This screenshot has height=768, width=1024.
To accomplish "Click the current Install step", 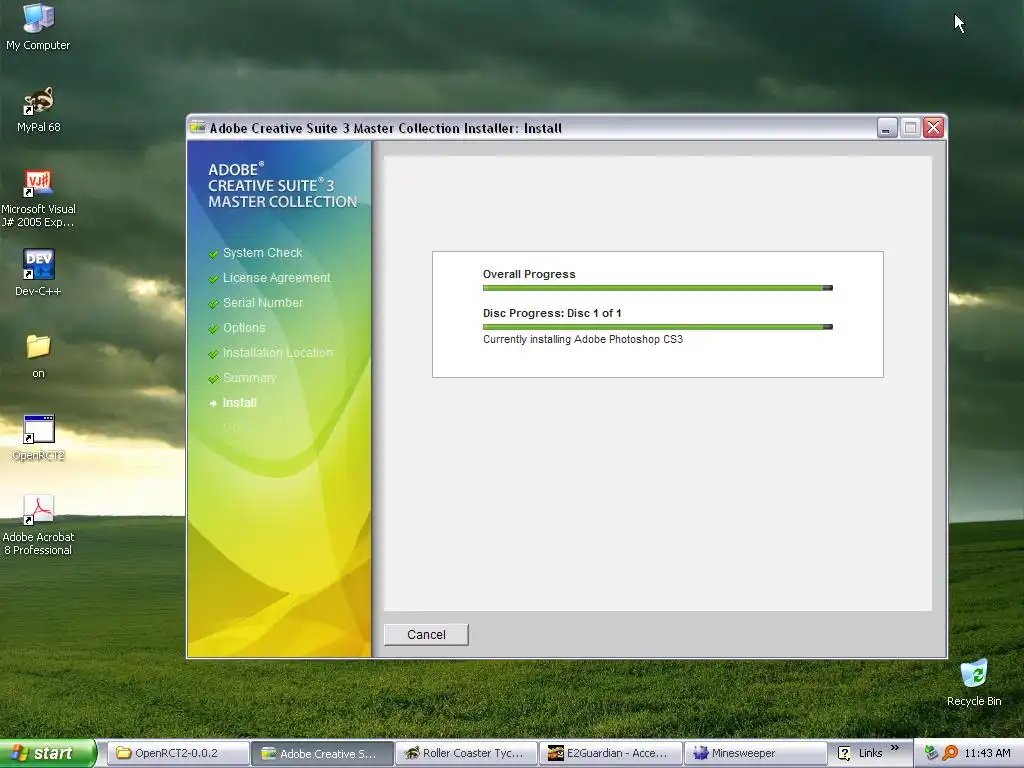I will (x=240, y=403).
